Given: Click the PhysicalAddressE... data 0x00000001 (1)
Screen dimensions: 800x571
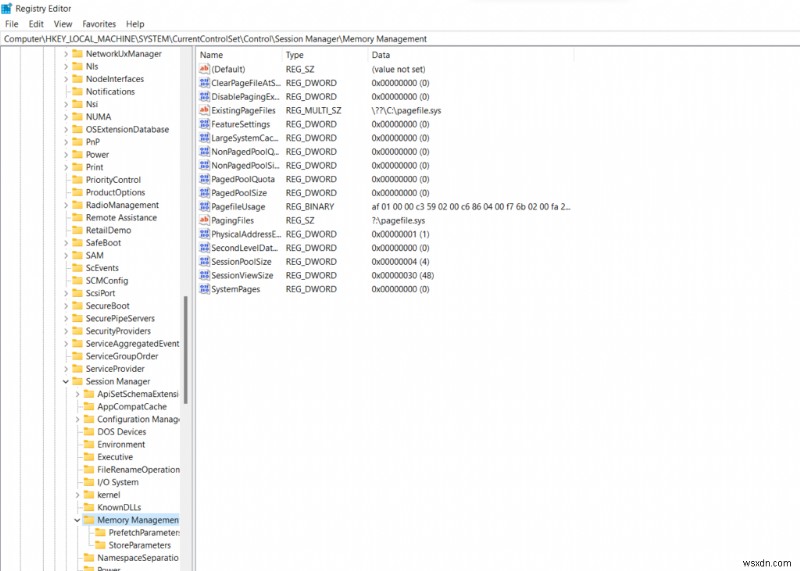Looking at the screenshot, I should tap(401, 234).
